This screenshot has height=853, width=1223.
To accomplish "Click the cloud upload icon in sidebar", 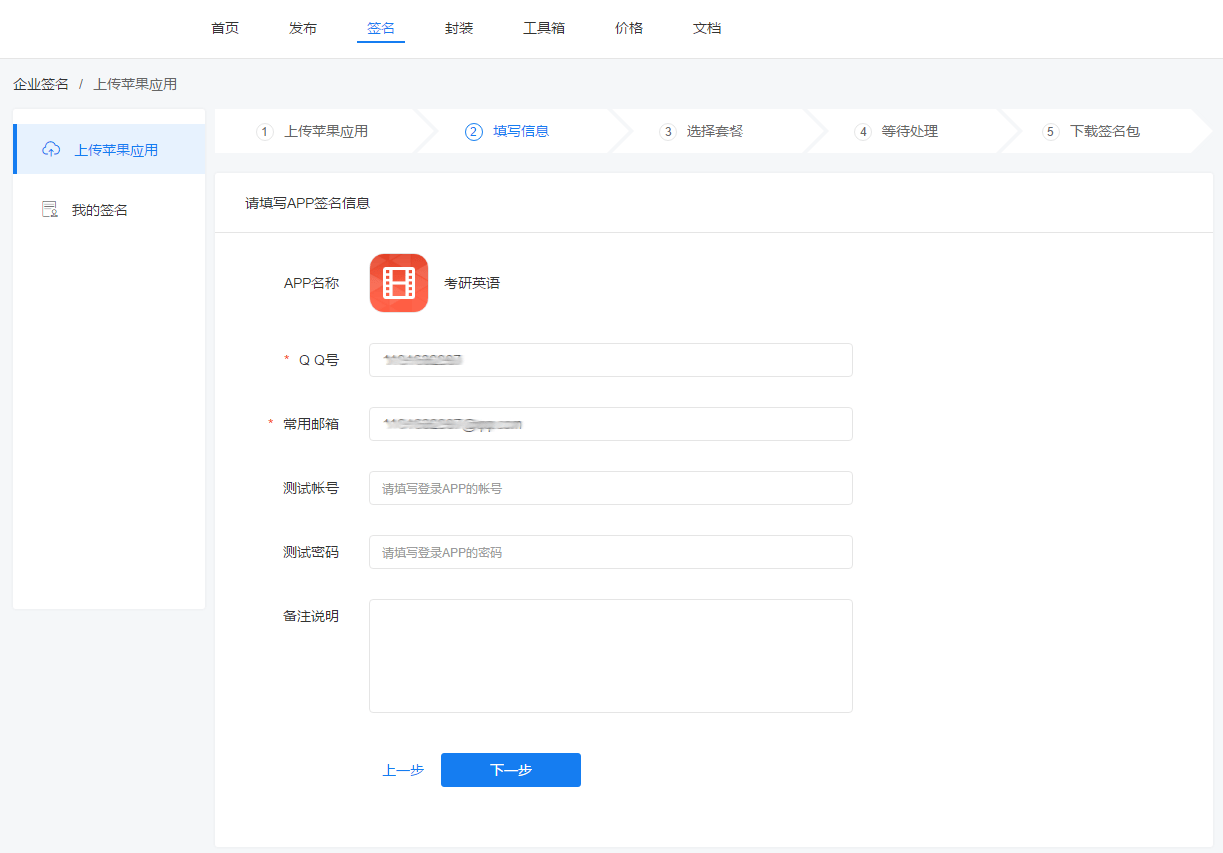I will point(51,149).
